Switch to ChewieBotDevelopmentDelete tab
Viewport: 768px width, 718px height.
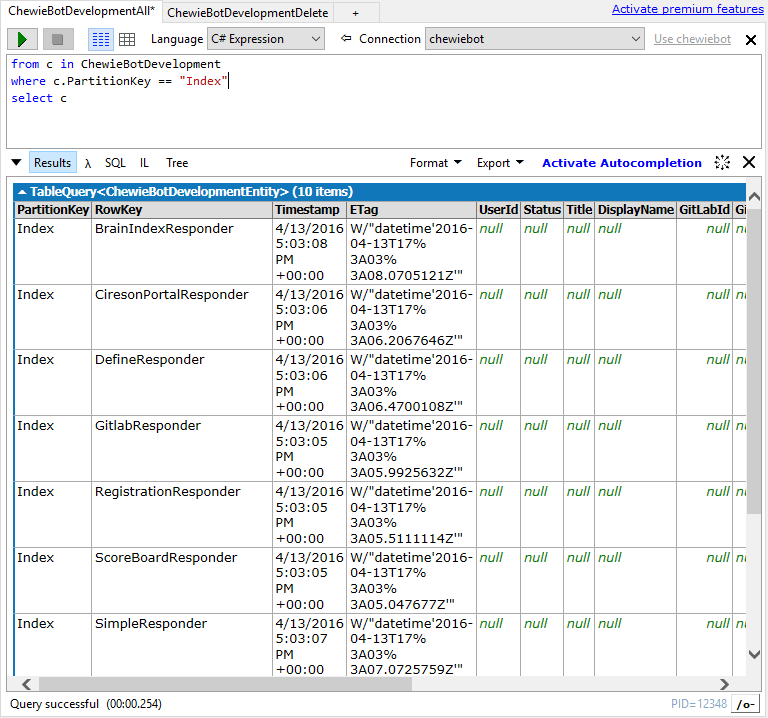(x=246, y=13)
